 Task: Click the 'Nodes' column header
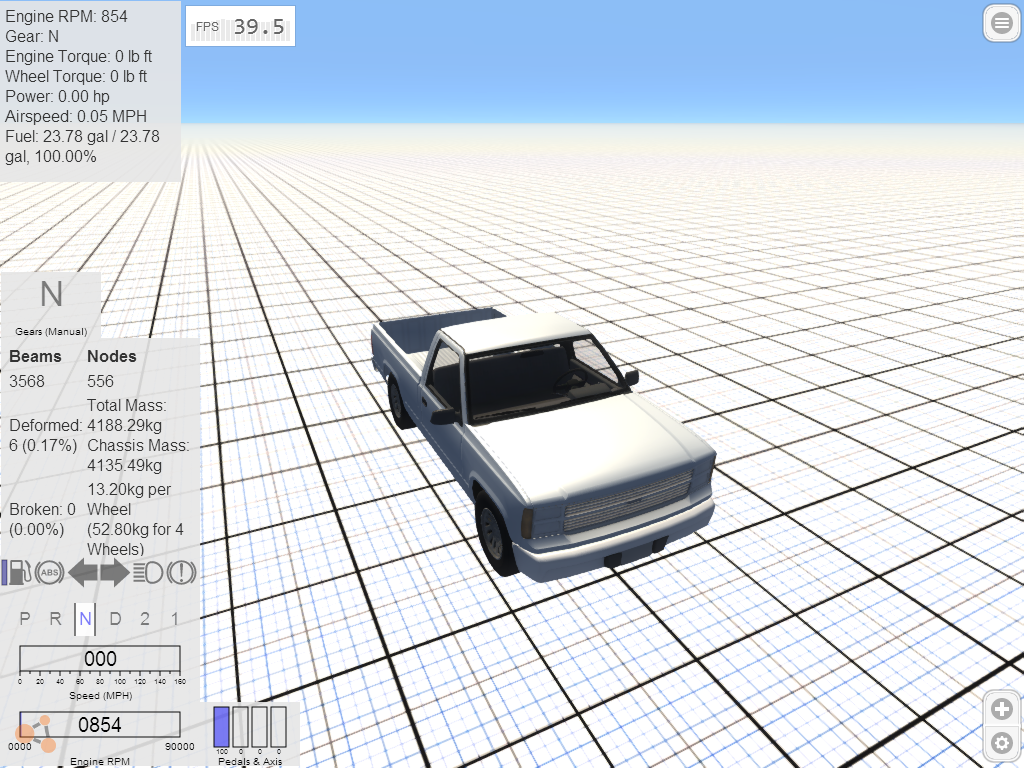coord(112,357)
